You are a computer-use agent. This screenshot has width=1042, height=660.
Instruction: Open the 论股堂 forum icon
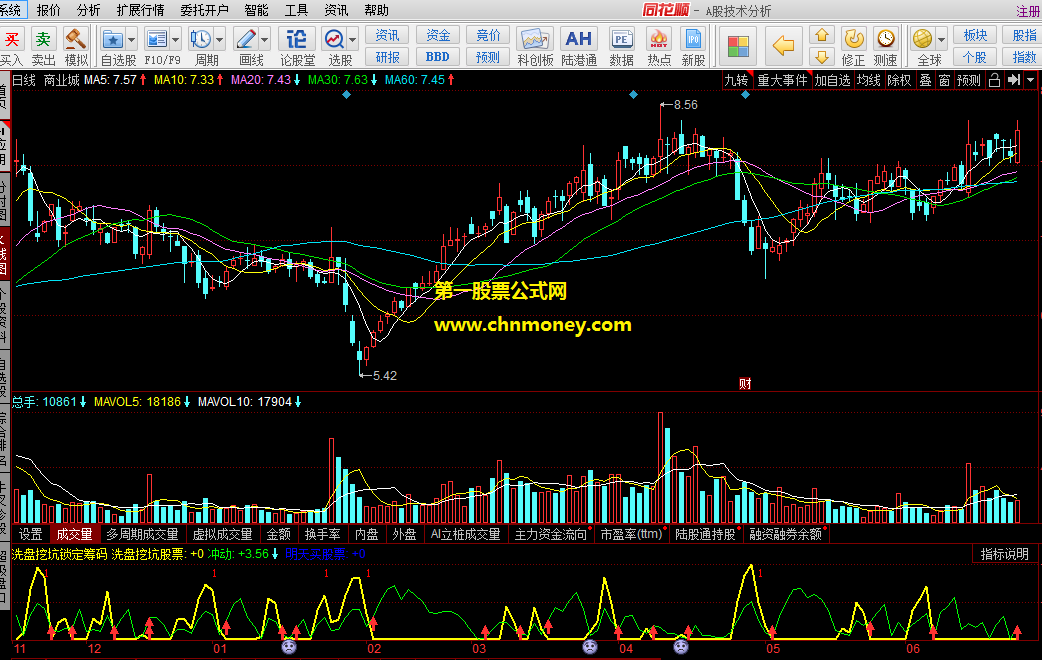pyautogui.click(x=296, y=40)
